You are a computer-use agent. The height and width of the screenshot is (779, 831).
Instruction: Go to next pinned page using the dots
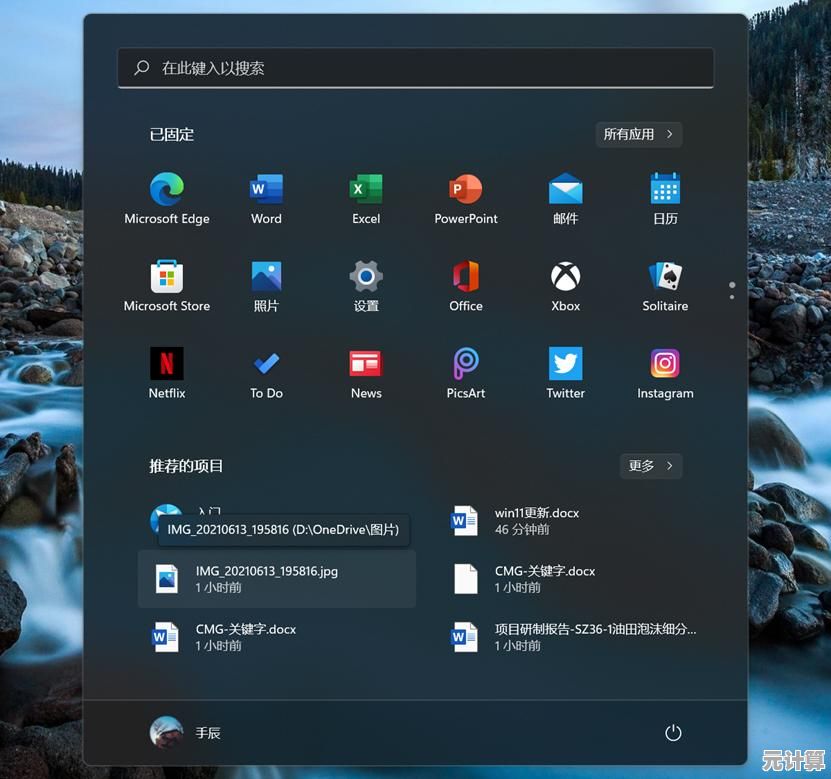(732, 297)
